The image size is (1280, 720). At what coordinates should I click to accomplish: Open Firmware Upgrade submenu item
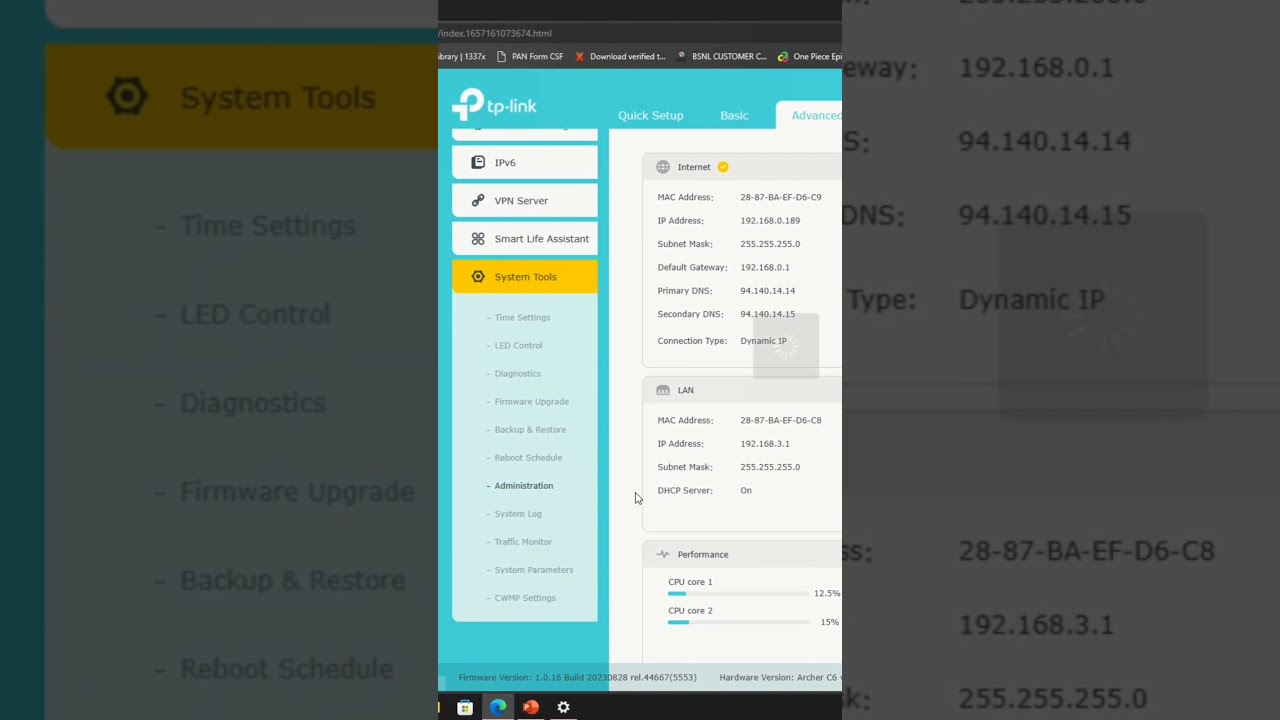tap(531, 401)
